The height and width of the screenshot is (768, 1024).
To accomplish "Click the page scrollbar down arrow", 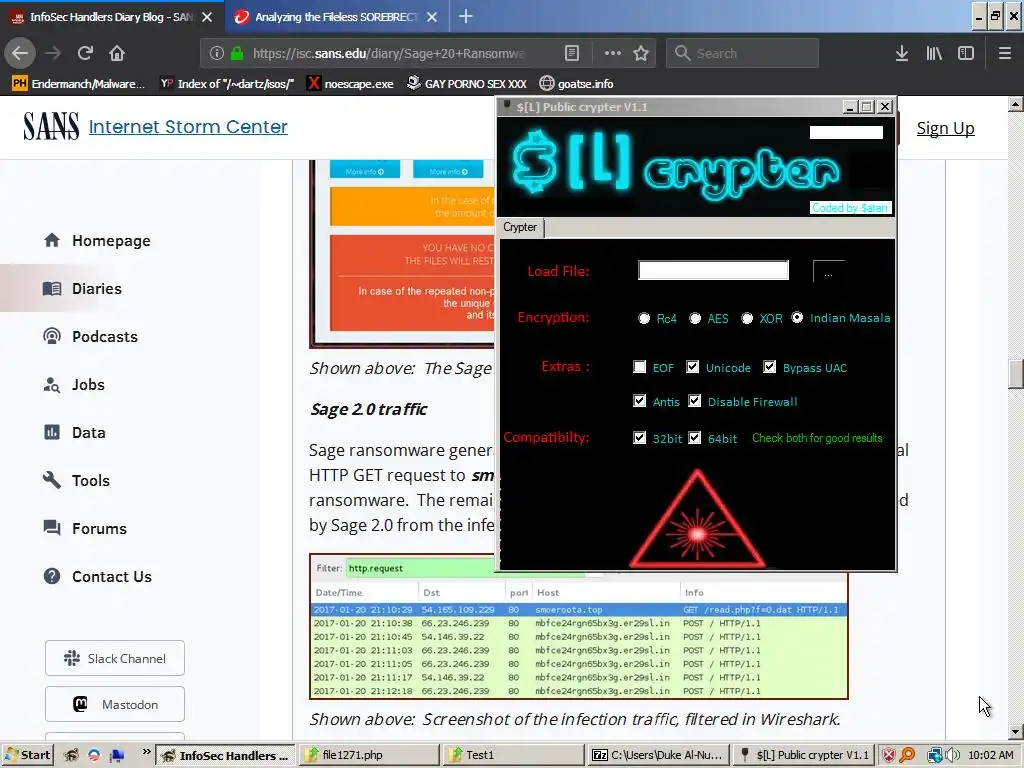I will point(1016,732).
